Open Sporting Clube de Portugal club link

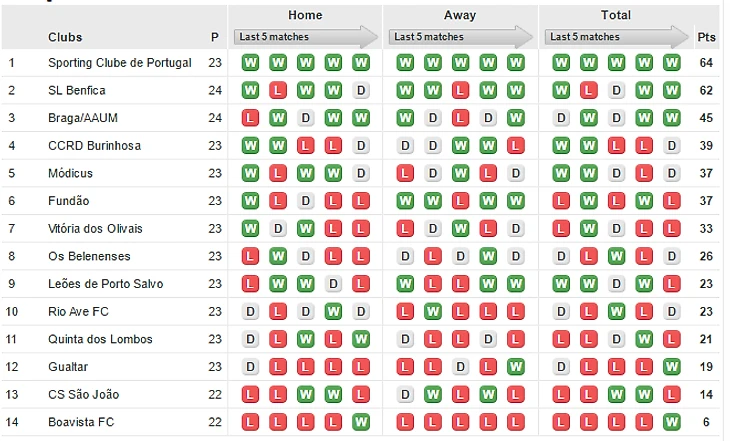click(x=120, y=63)
